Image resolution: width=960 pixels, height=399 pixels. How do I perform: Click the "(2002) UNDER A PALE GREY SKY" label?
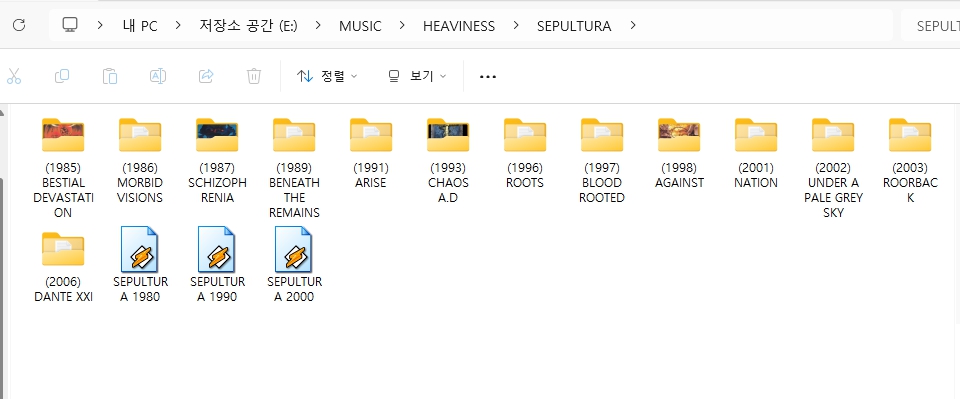pyautogui.click(x=833, y=190)
